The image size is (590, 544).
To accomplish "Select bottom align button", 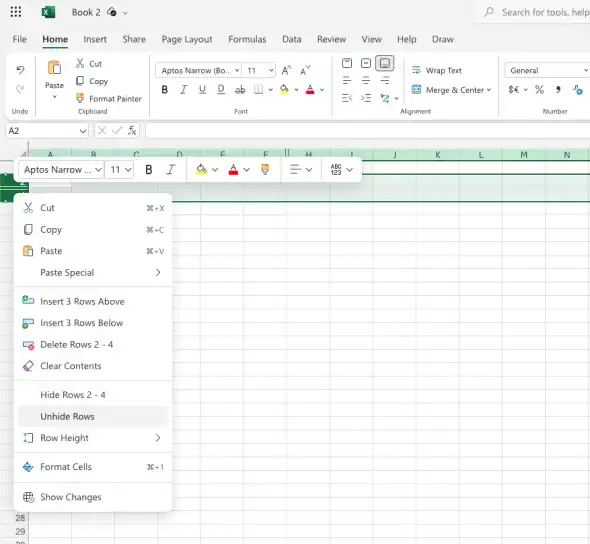I will click(385, 63).
